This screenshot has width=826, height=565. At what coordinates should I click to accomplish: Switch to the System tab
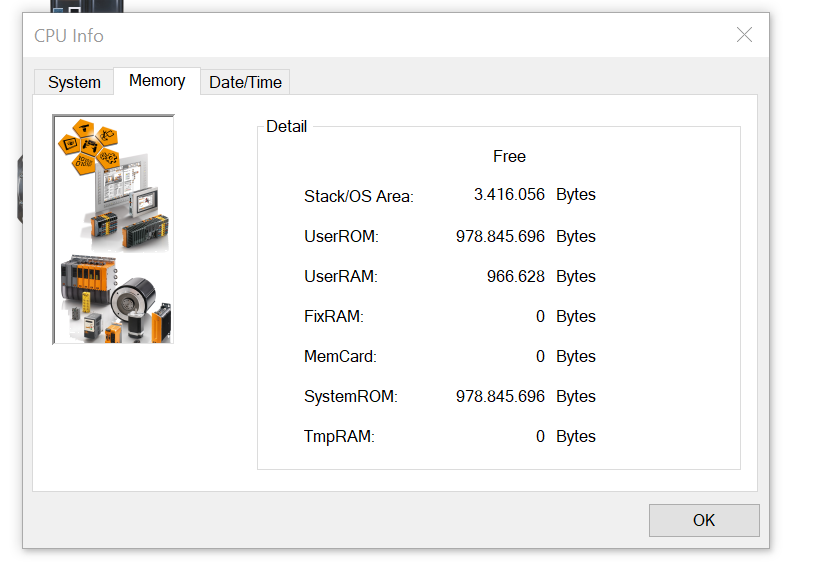tap(74, 82)
